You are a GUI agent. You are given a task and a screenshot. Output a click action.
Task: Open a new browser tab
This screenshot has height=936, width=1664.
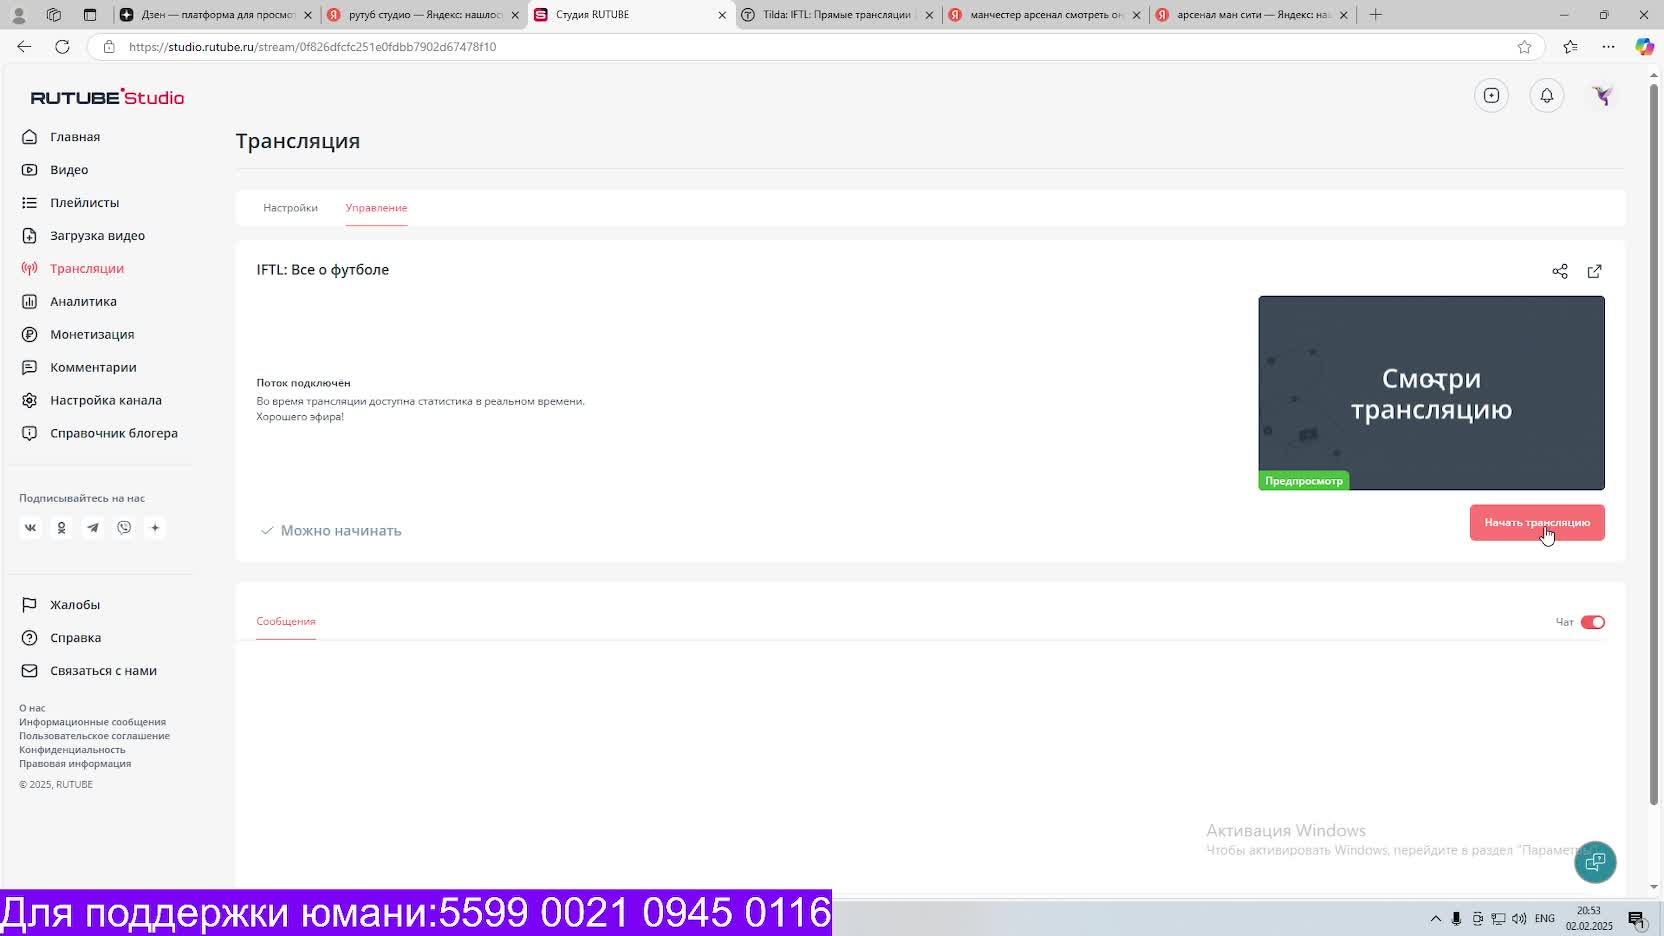coord(1376,15)
